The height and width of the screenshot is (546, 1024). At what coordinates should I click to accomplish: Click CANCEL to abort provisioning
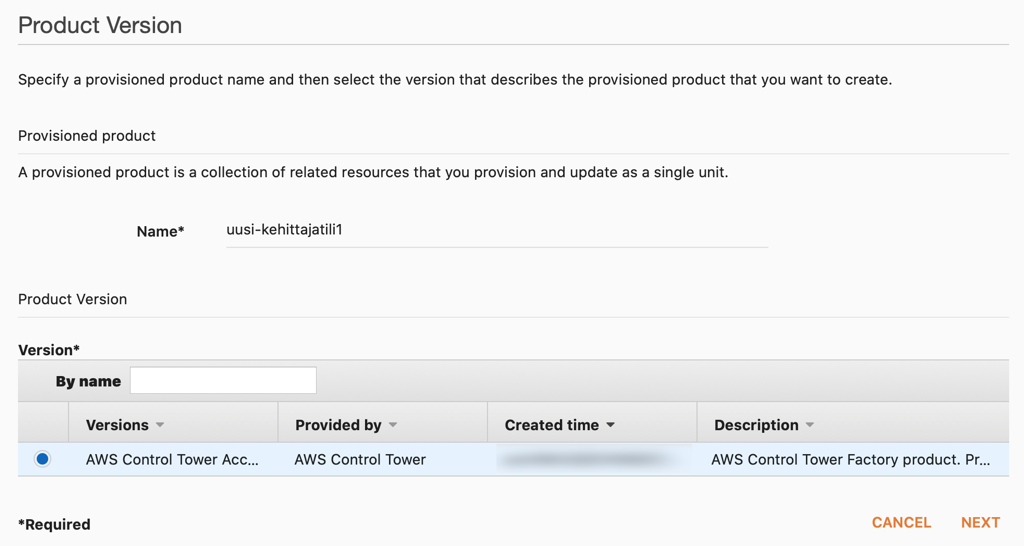pyautogui.click(x=901, y=522)
